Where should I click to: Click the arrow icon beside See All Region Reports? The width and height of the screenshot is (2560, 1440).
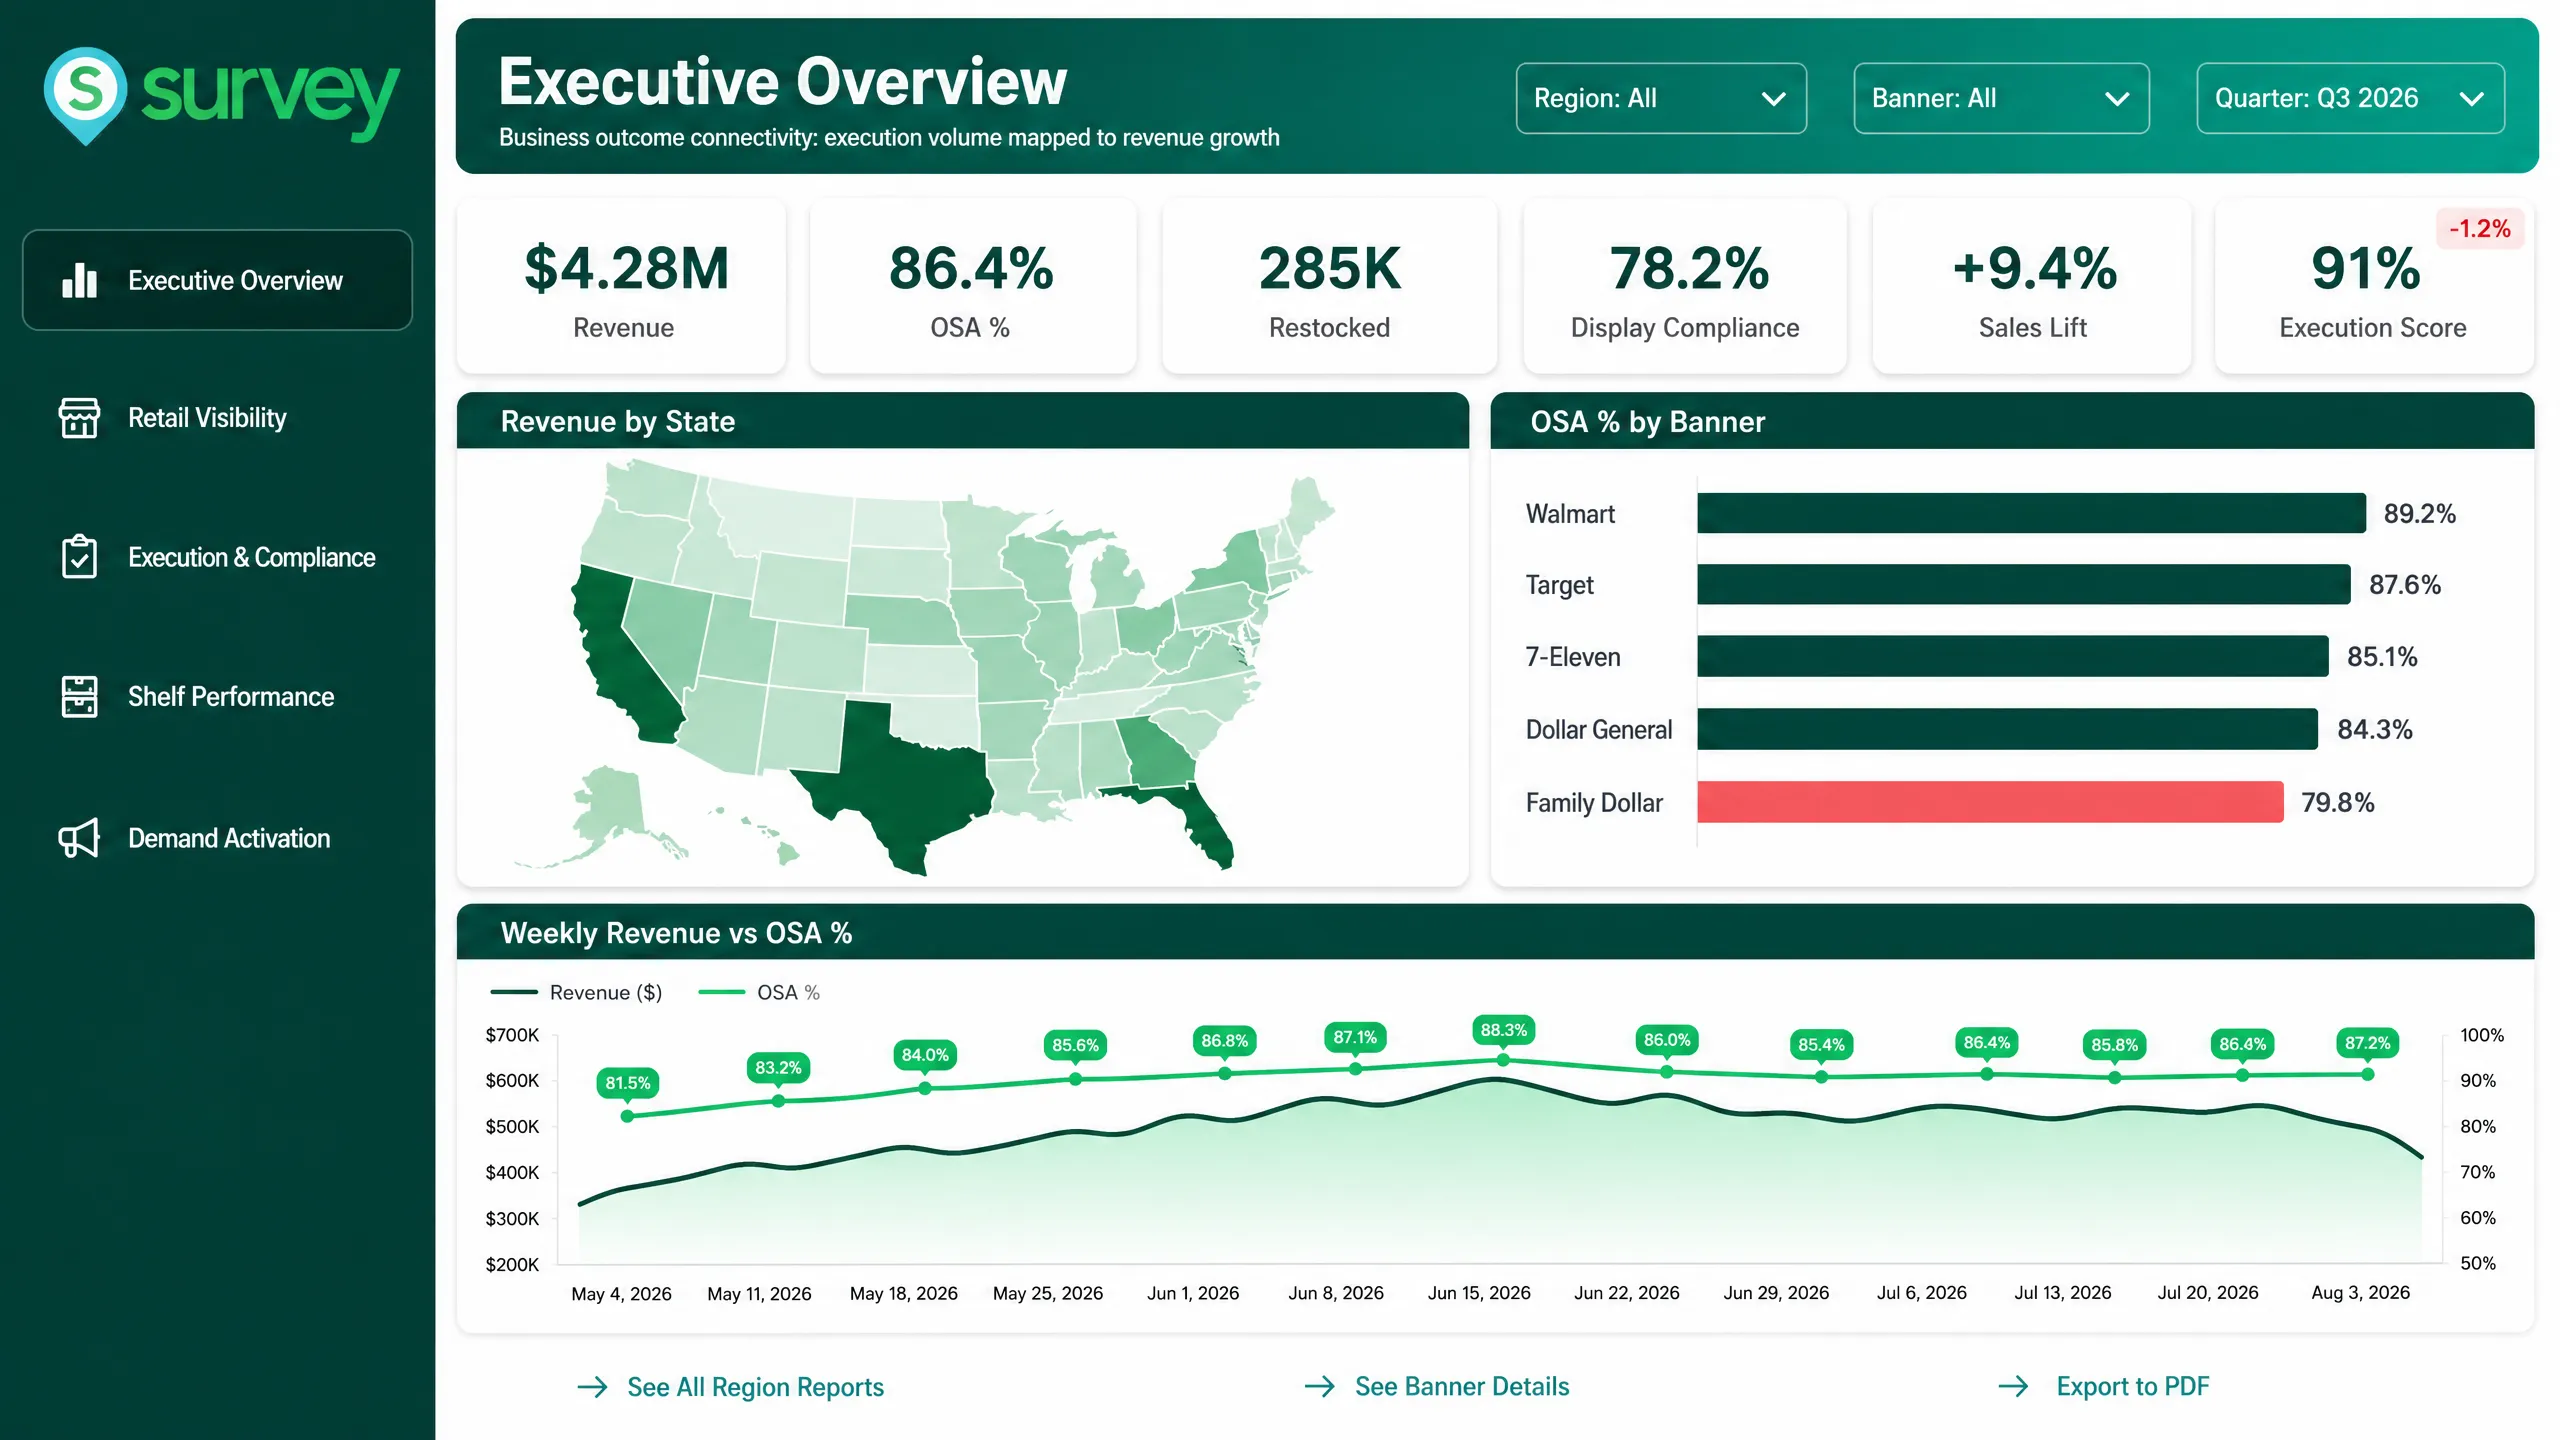[593, 1387]
